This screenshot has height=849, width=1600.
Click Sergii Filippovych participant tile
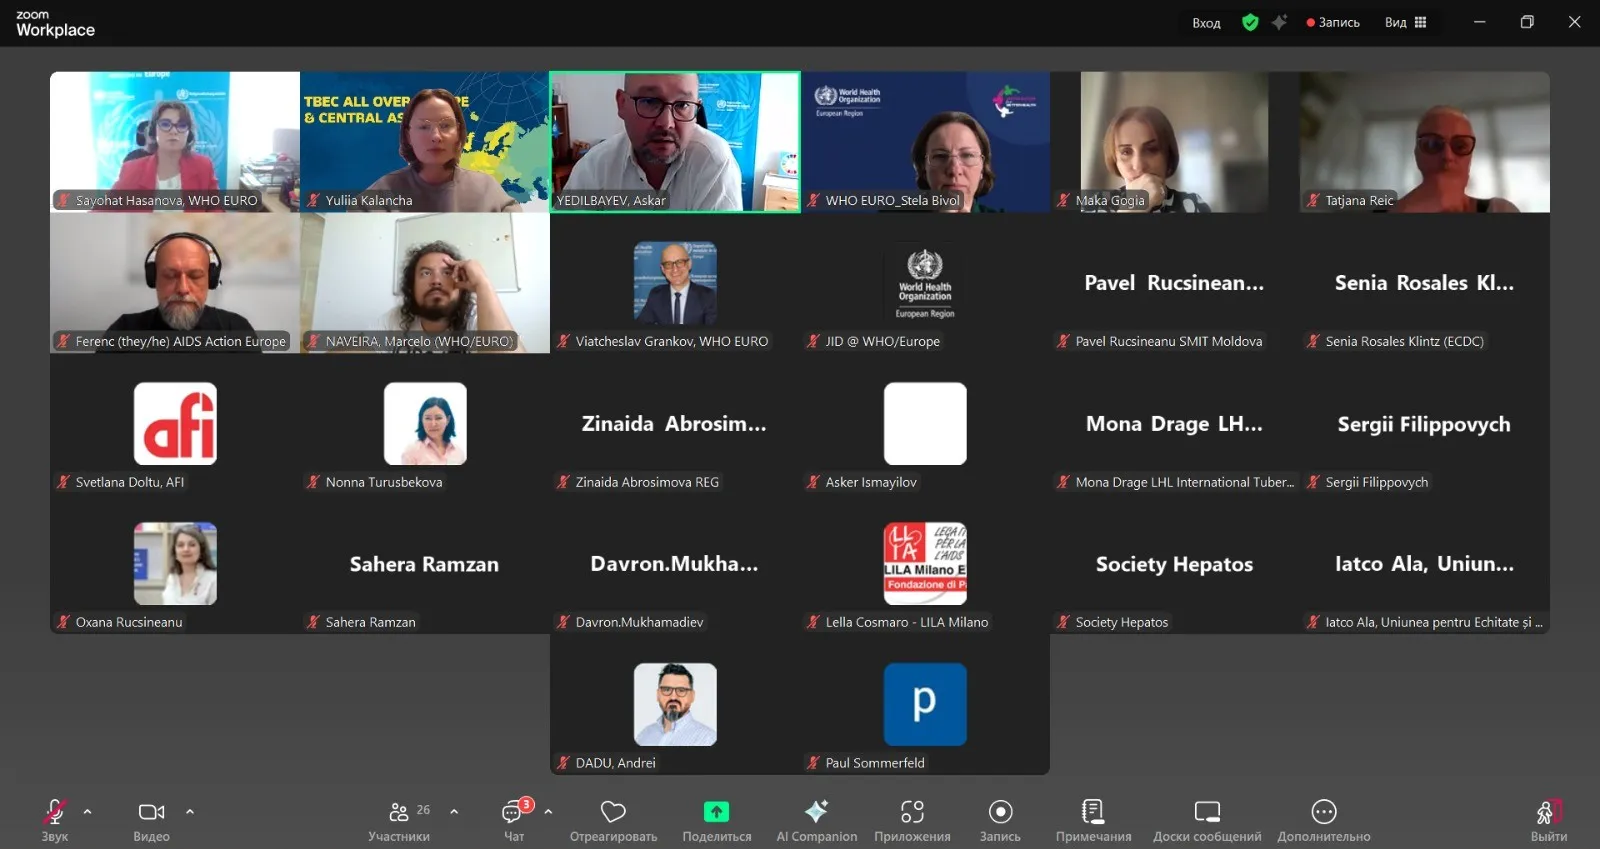pyautogui.click(x=1425, y=424)
